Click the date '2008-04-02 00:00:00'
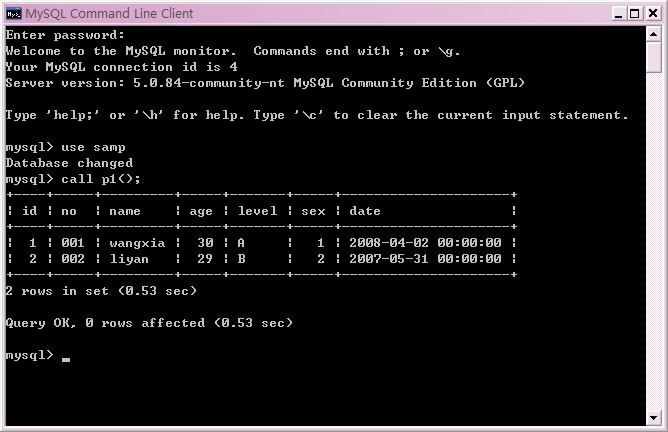The height and width of the screenshot is (432, 668). 426,243
